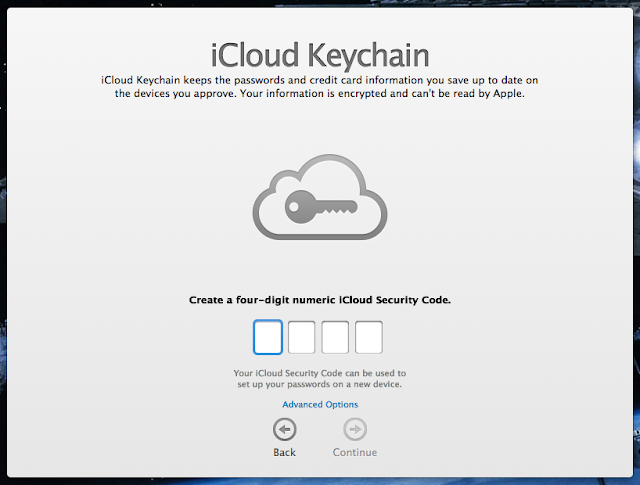Select the first security code digit box
The width and height of the screenshot is (640, 485).
(x=268, y=337)
